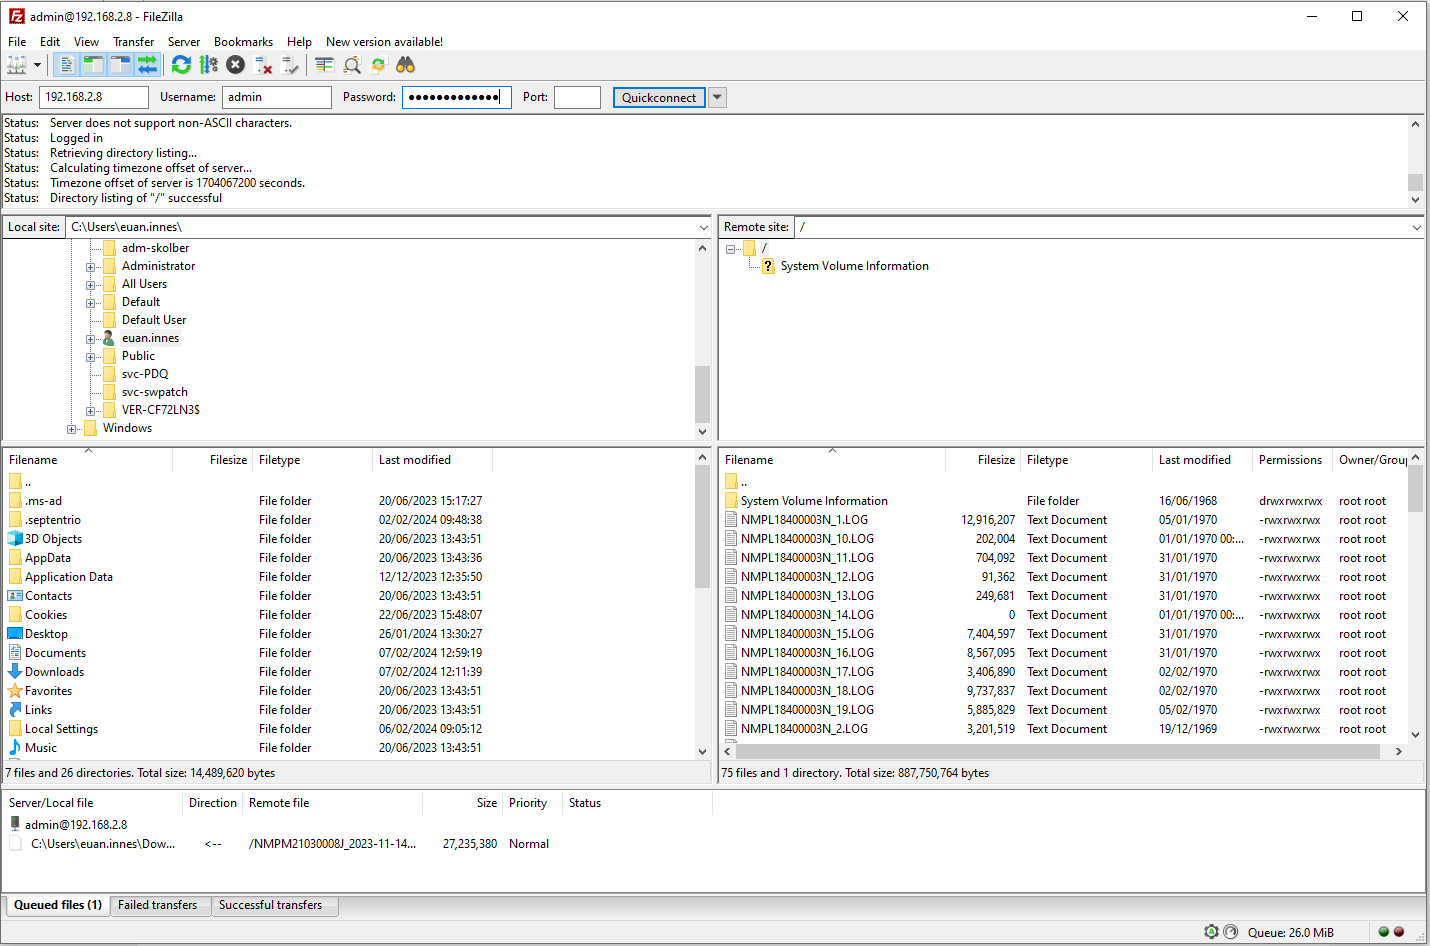This screenshot has width=1430, height=946.
Task: Expand the euan.innes folder tree
Action: pyautogui.click(x=91, y=337)
